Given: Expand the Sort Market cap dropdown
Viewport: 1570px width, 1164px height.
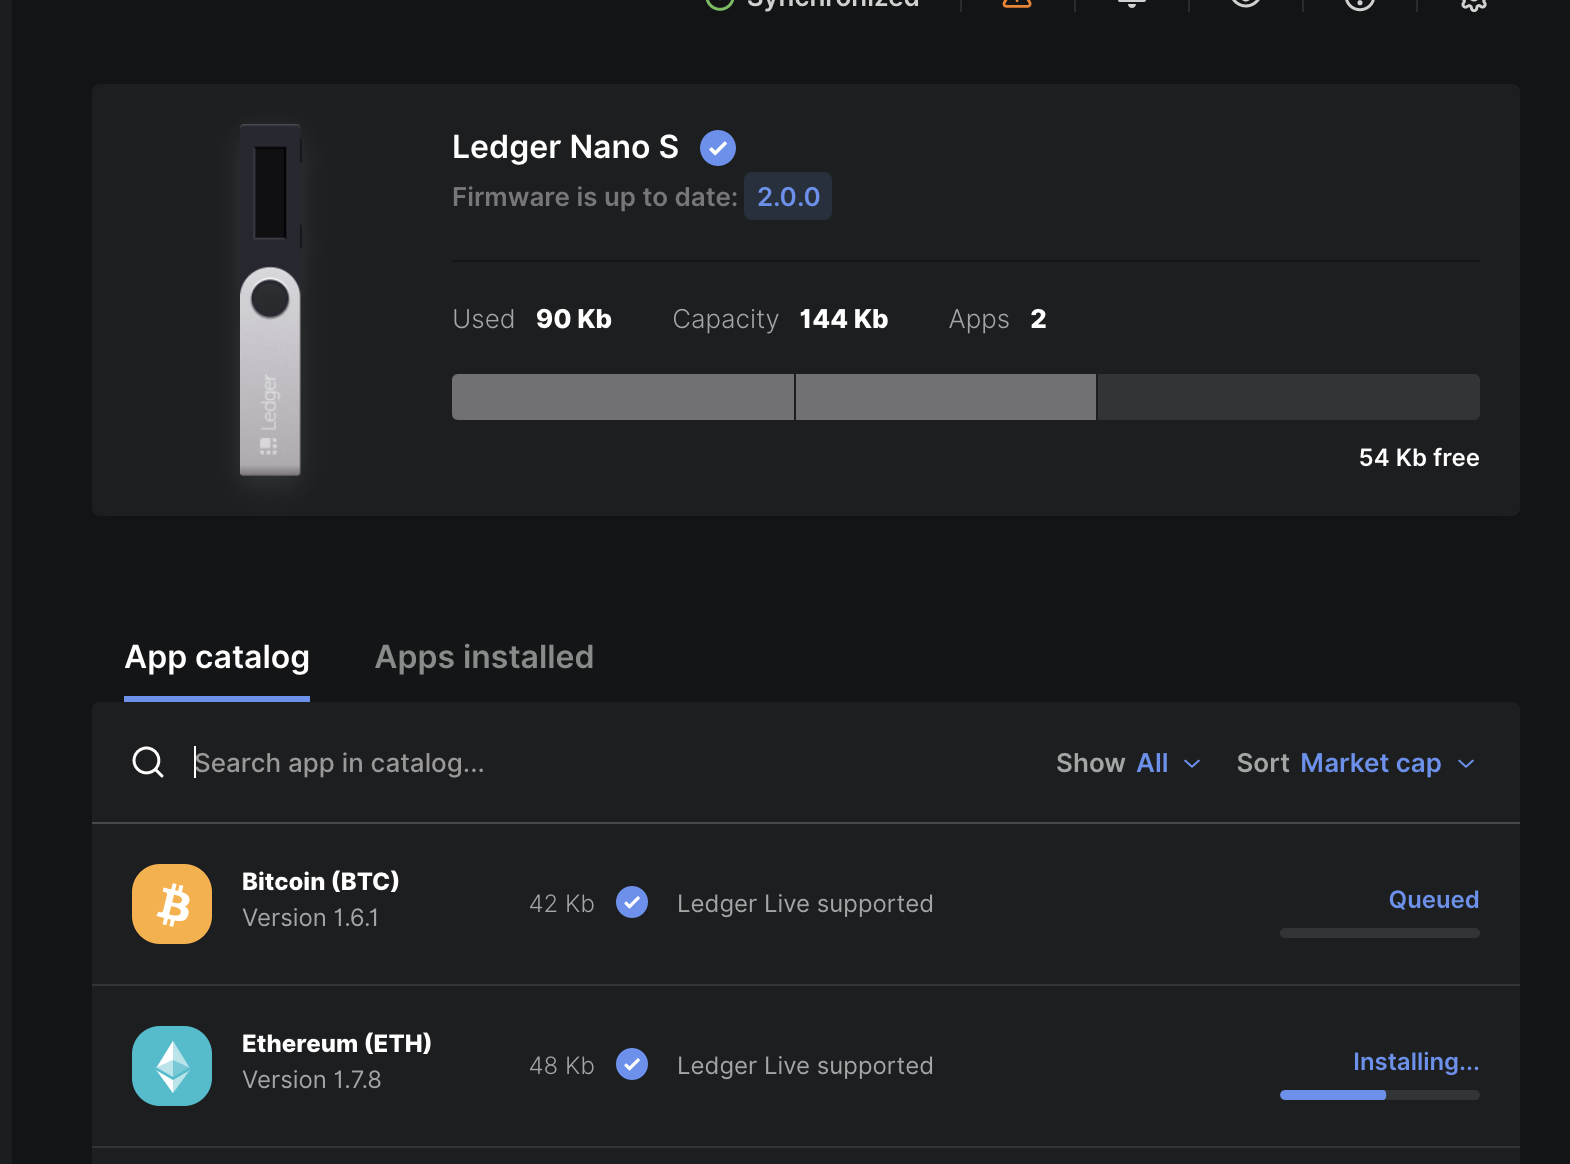Looking at the screenshot, I should (x=1356, y=763).
